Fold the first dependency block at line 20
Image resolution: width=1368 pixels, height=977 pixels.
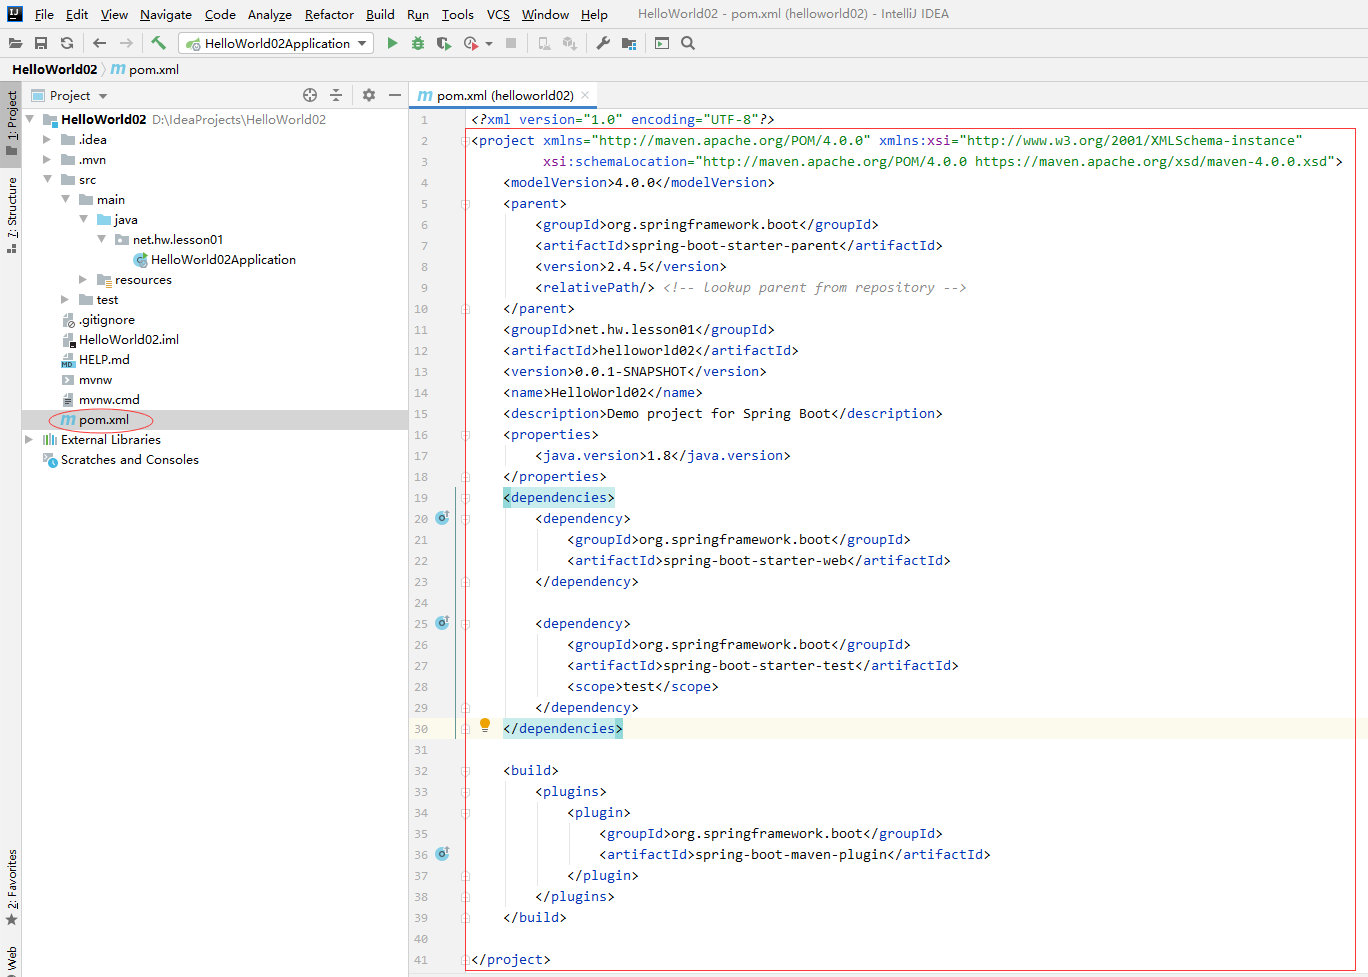(465, 519)
